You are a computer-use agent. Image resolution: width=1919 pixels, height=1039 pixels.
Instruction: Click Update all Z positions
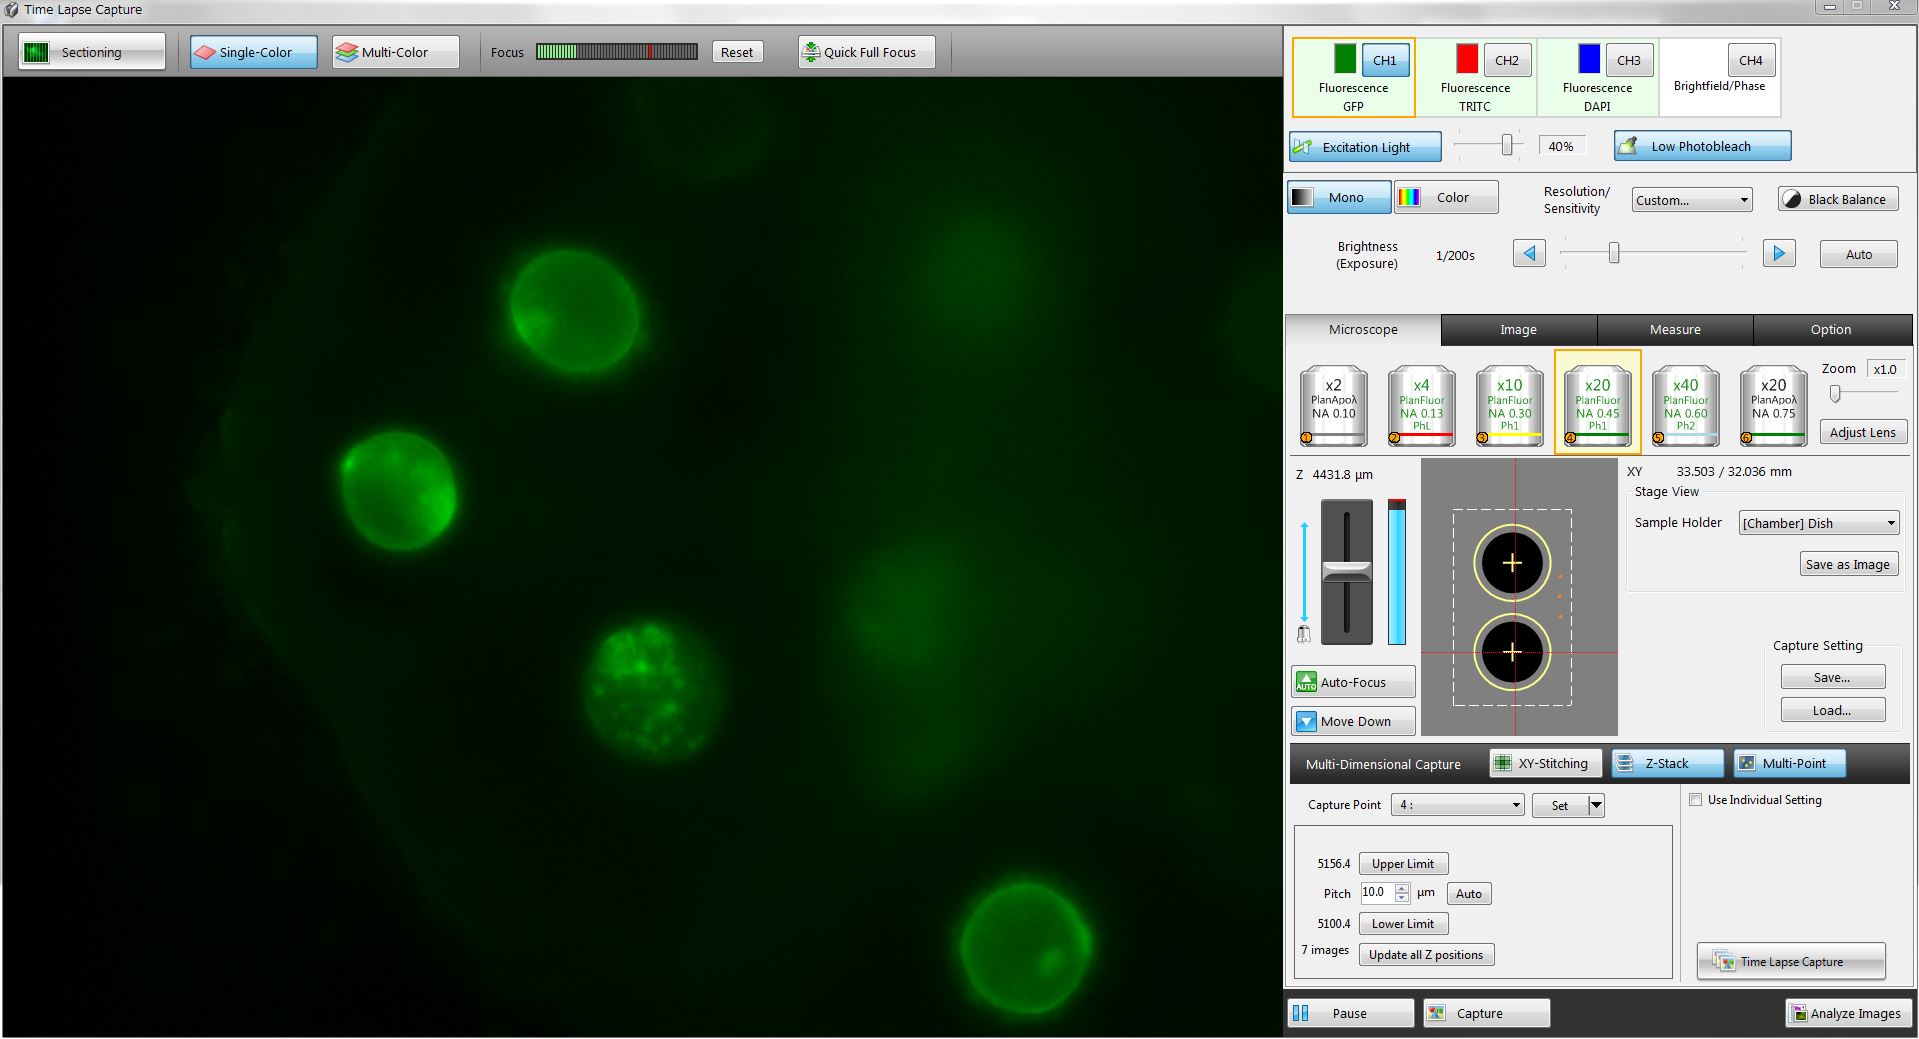coord(1425,955)
